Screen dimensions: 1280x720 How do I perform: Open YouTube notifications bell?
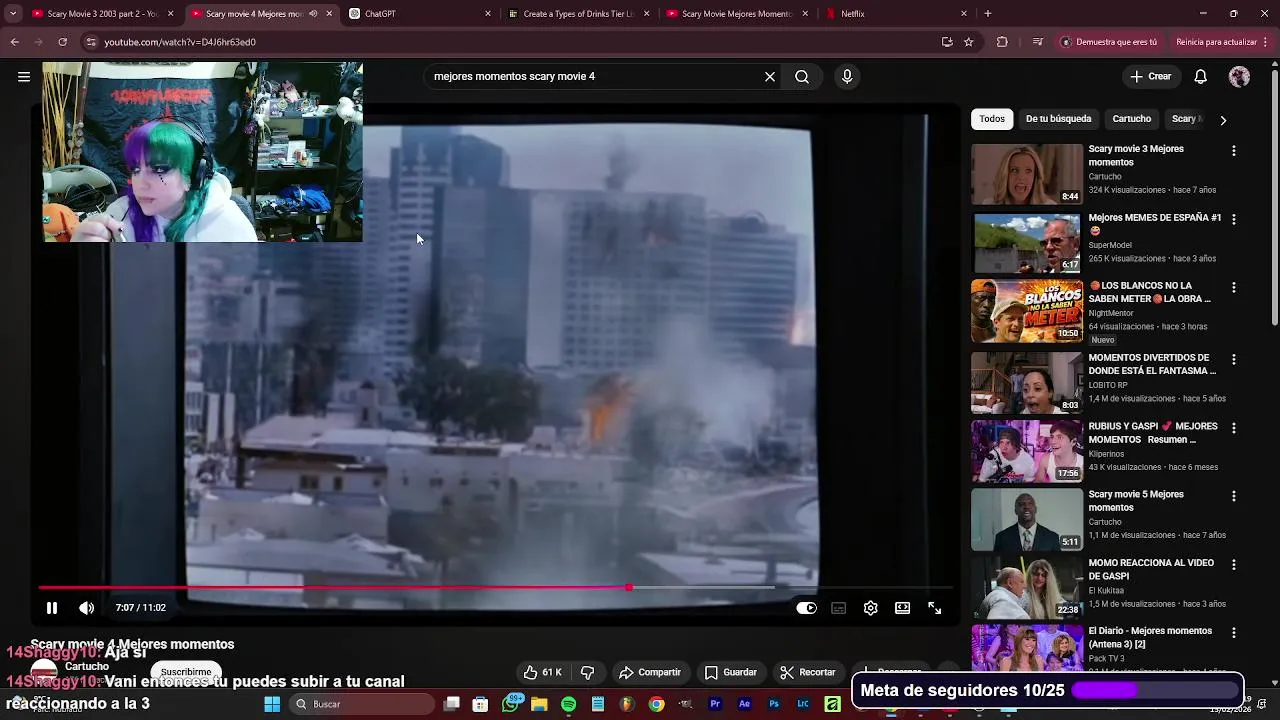pos(1201,76)
